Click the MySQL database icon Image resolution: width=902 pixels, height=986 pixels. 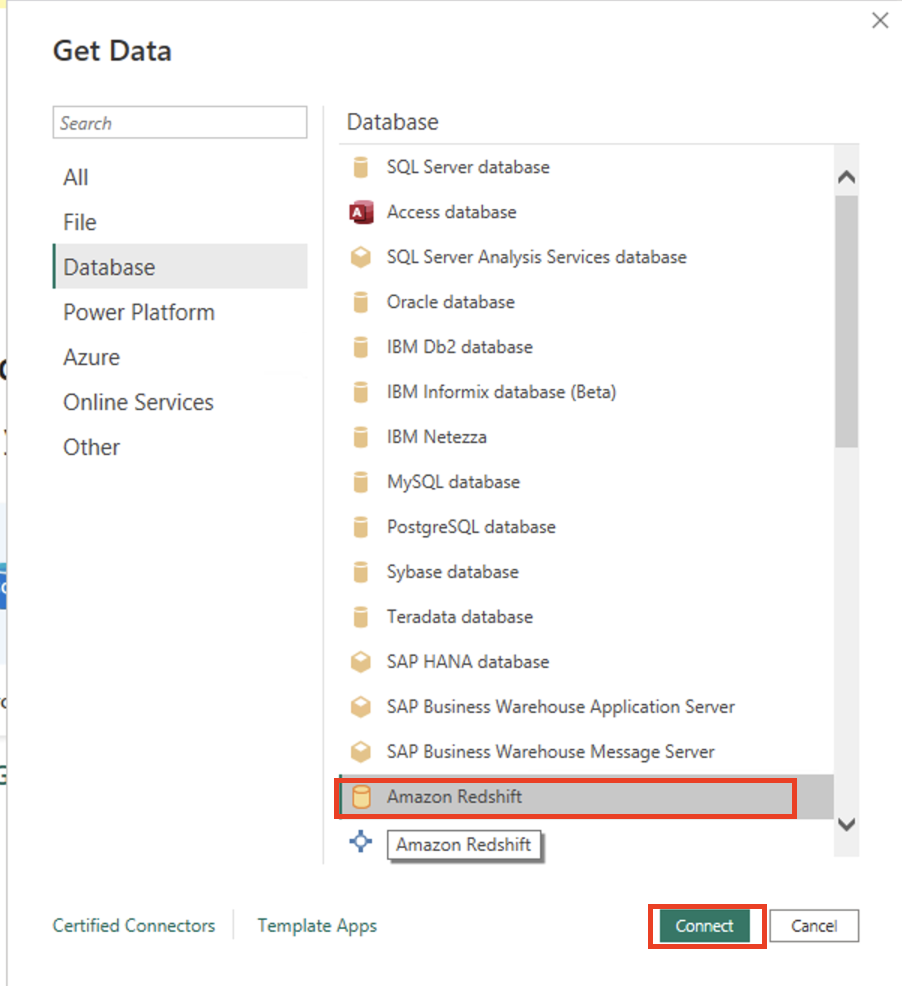point(360,482)
